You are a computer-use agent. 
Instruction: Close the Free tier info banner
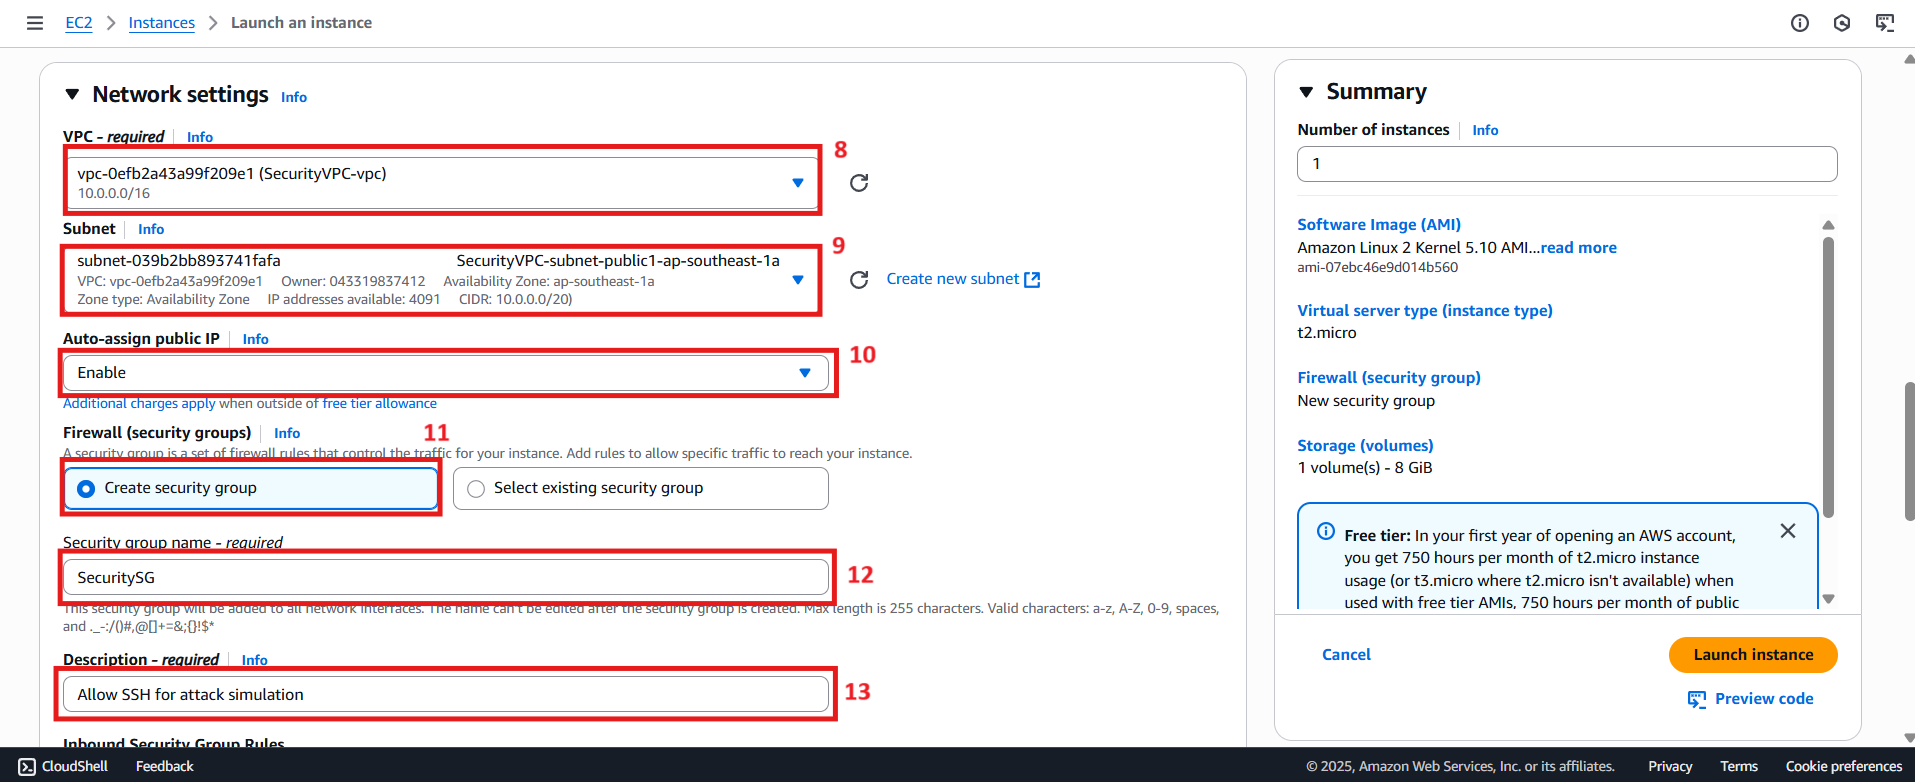coord(1788,531)
